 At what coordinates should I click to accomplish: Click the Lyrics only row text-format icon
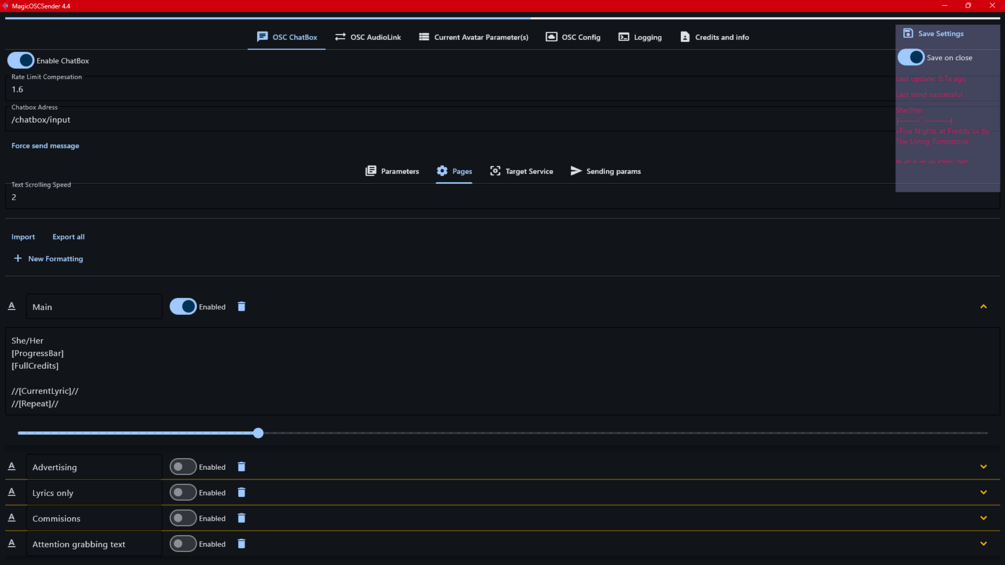(x=12, y=492)
